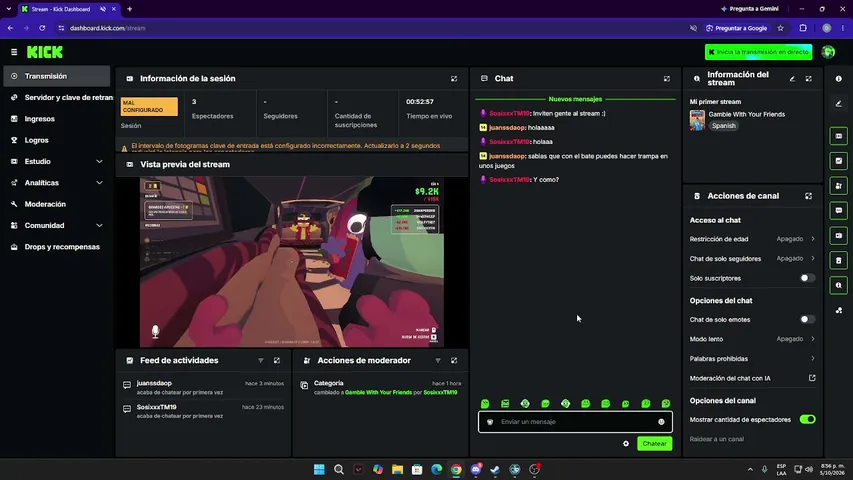
Task: Click the layout blocks icon at sidebar bottom
Action: point(838,310)
